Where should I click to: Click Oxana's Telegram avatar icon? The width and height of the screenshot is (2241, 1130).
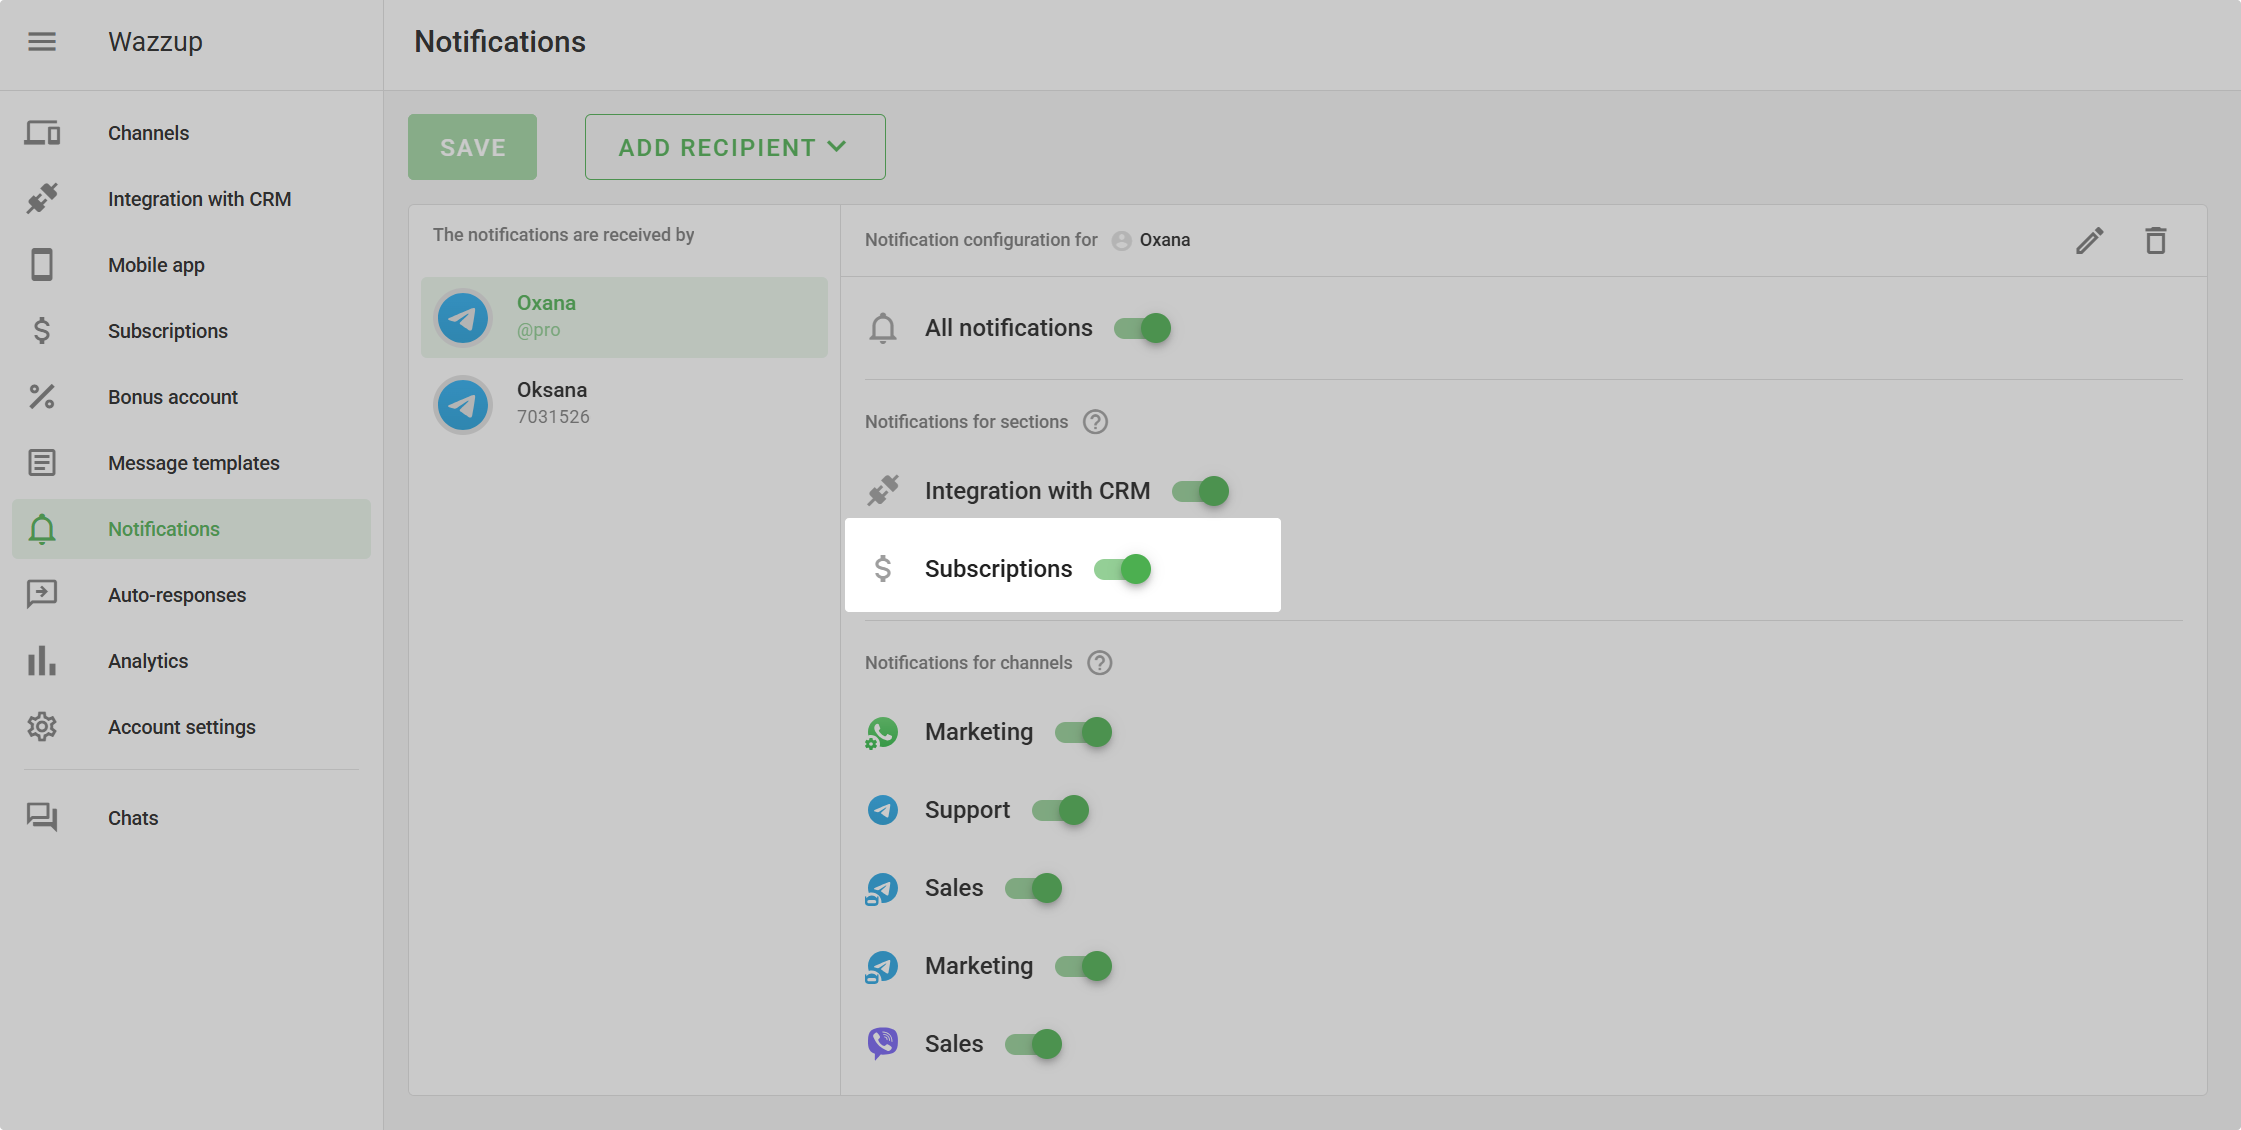coord(463,318)
